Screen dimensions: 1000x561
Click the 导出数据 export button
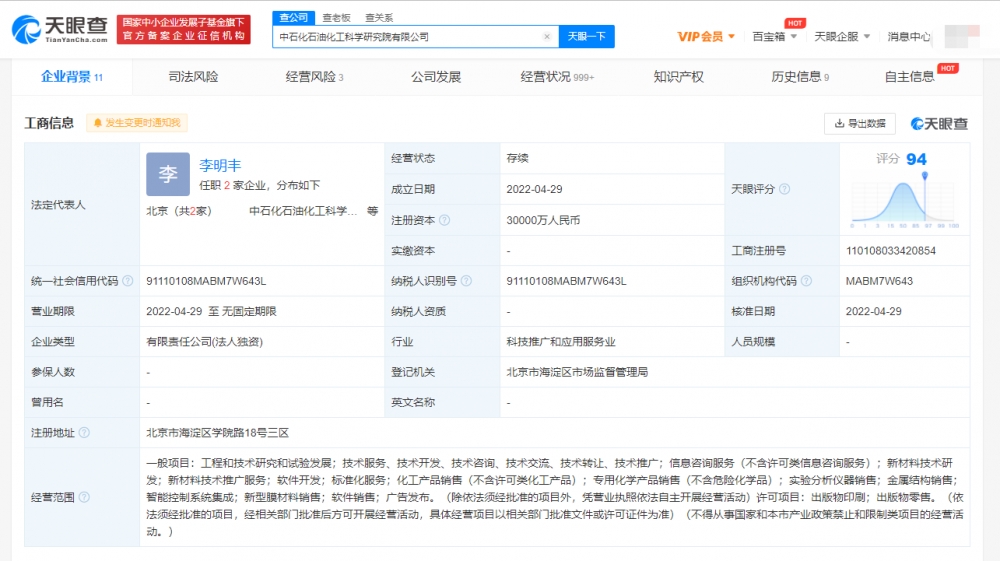coord(859,123)
